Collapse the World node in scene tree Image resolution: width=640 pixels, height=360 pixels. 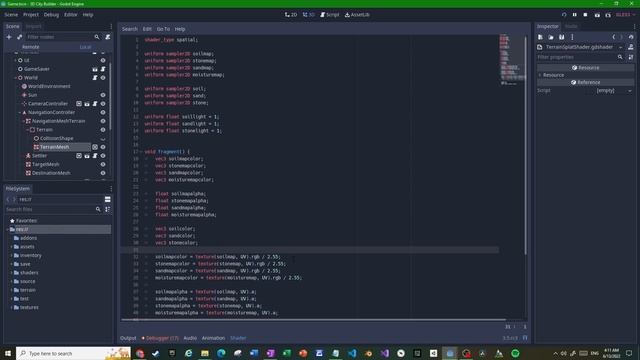tap(16, 78)
